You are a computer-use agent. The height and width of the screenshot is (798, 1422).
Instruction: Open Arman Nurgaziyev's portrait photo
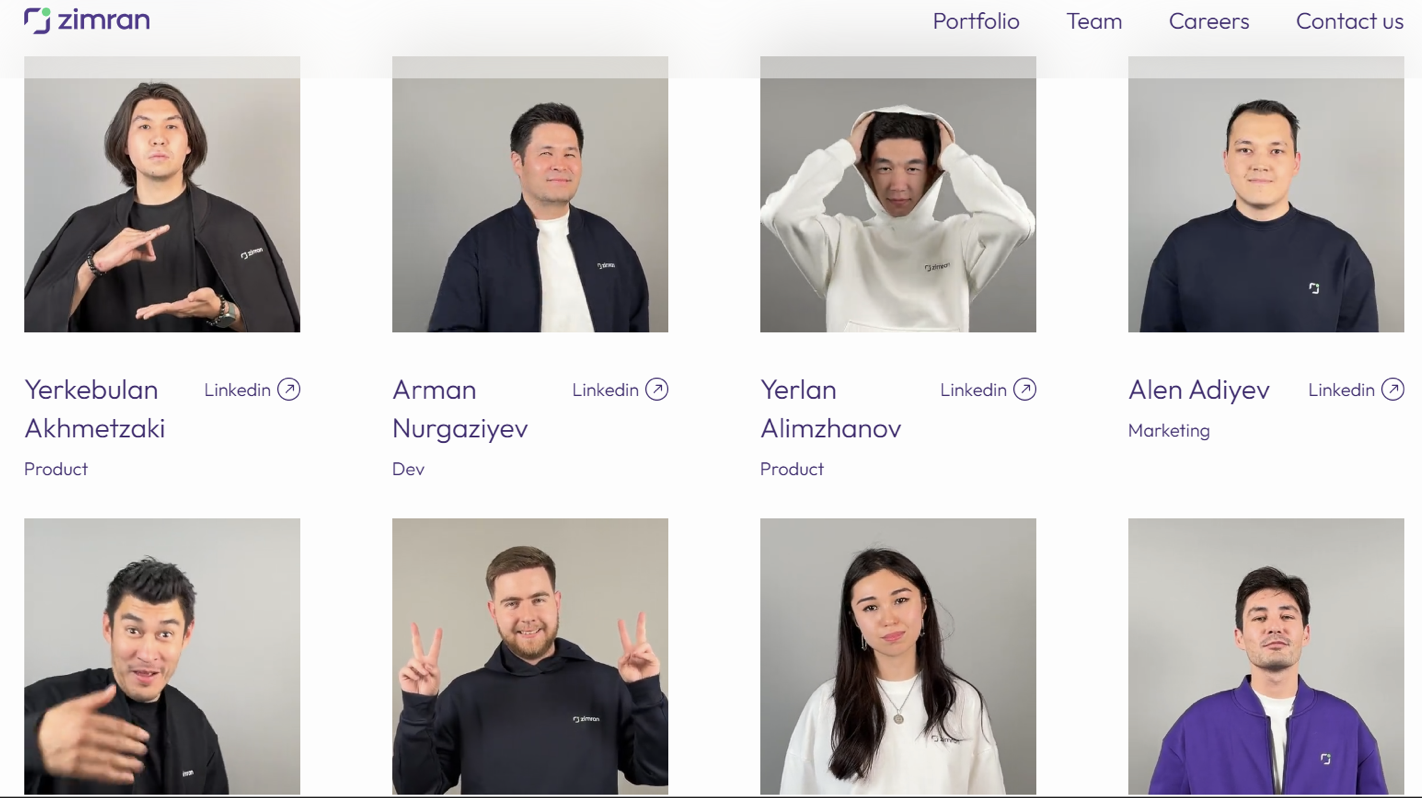click(x=530, y=194)
